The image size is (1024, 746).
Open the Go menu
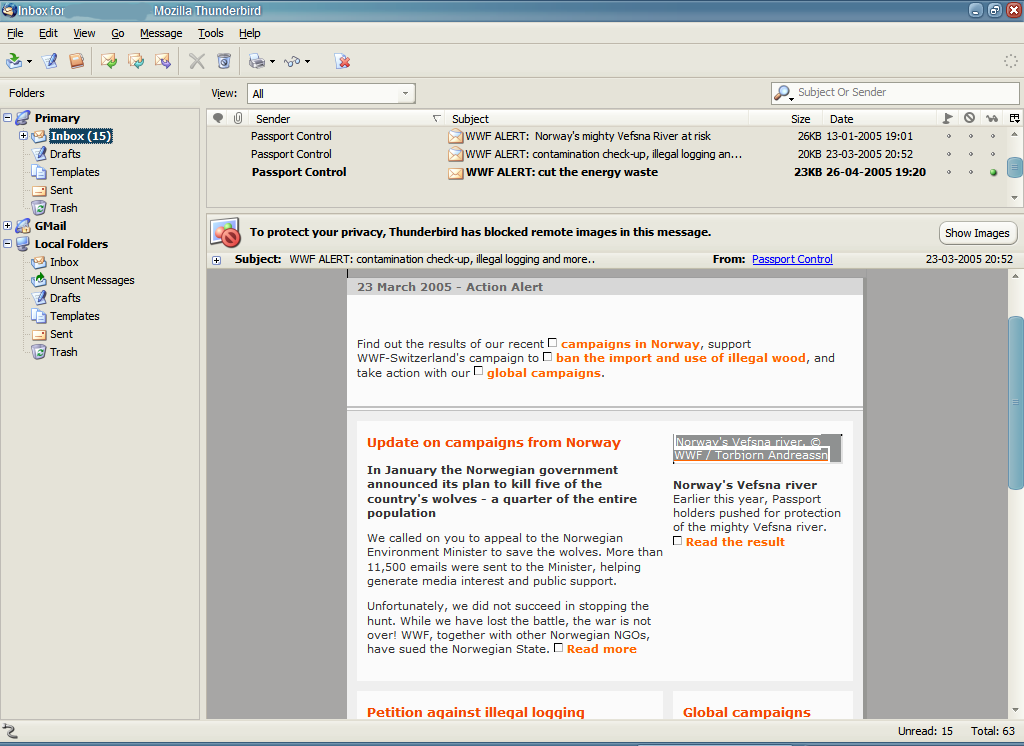coord(118,33)
